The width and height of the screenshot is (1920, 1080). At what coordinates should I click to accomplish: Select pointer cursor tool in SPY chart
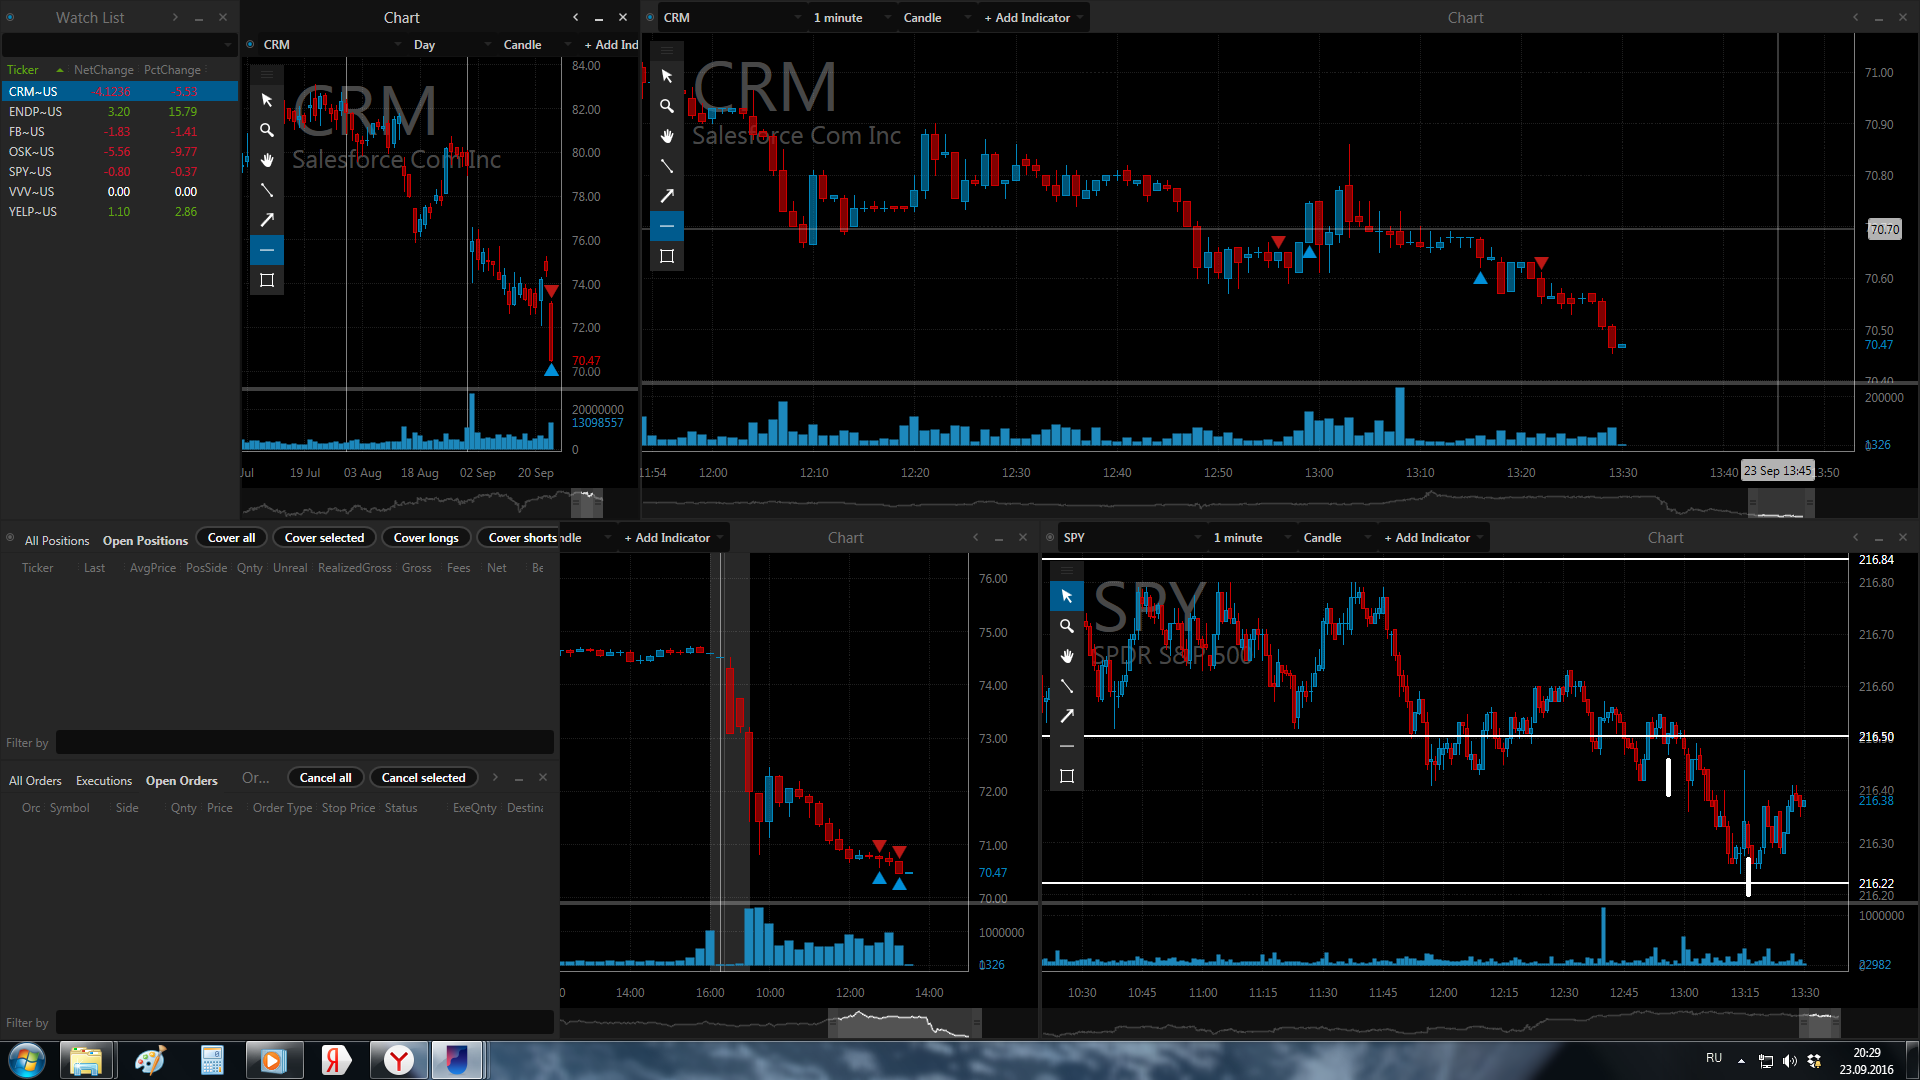tap(1067, 596)
